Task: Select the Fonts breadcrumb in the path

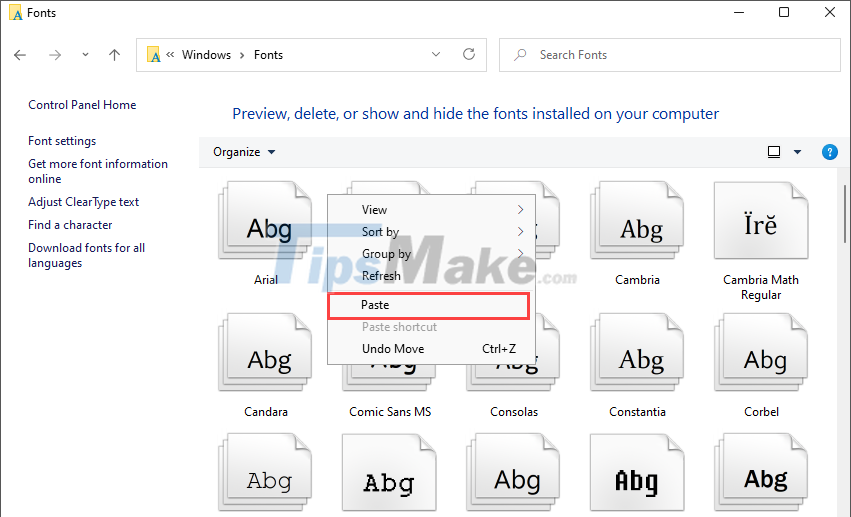Action: pyautogui.click(x=268, y=55)
